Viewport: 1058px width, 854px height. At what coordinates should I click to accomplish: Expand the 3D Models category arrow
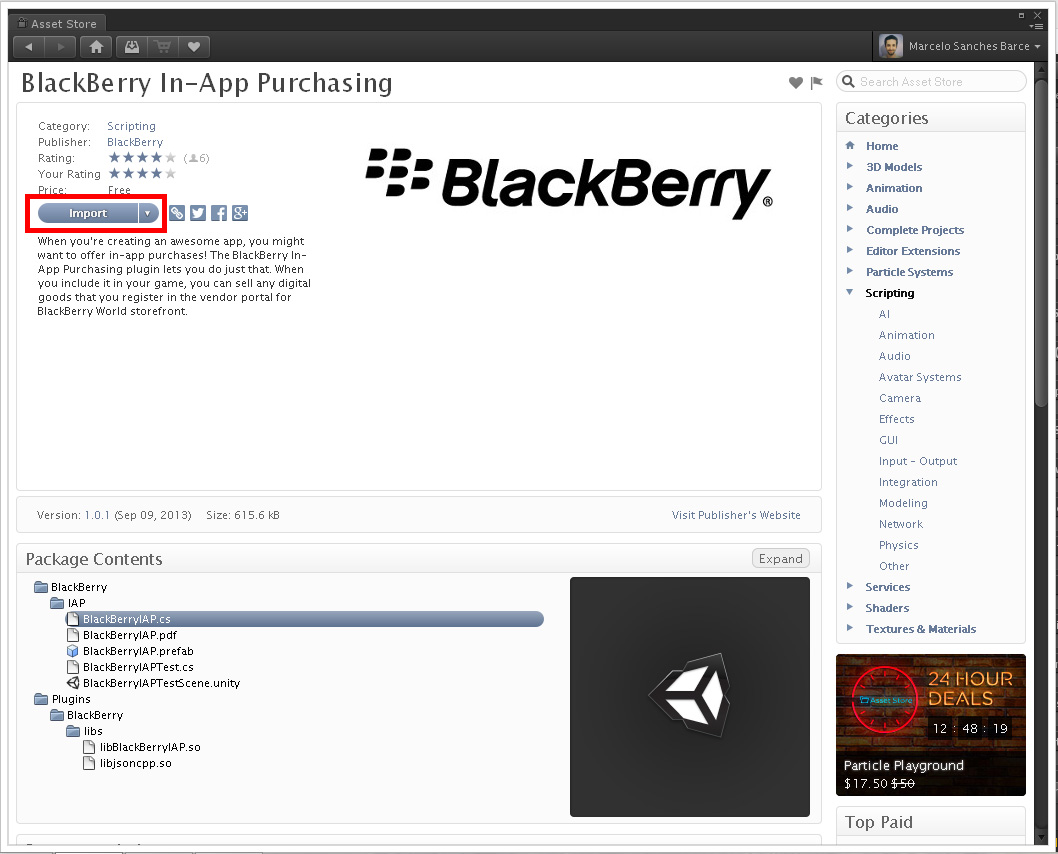coord(850,166)
